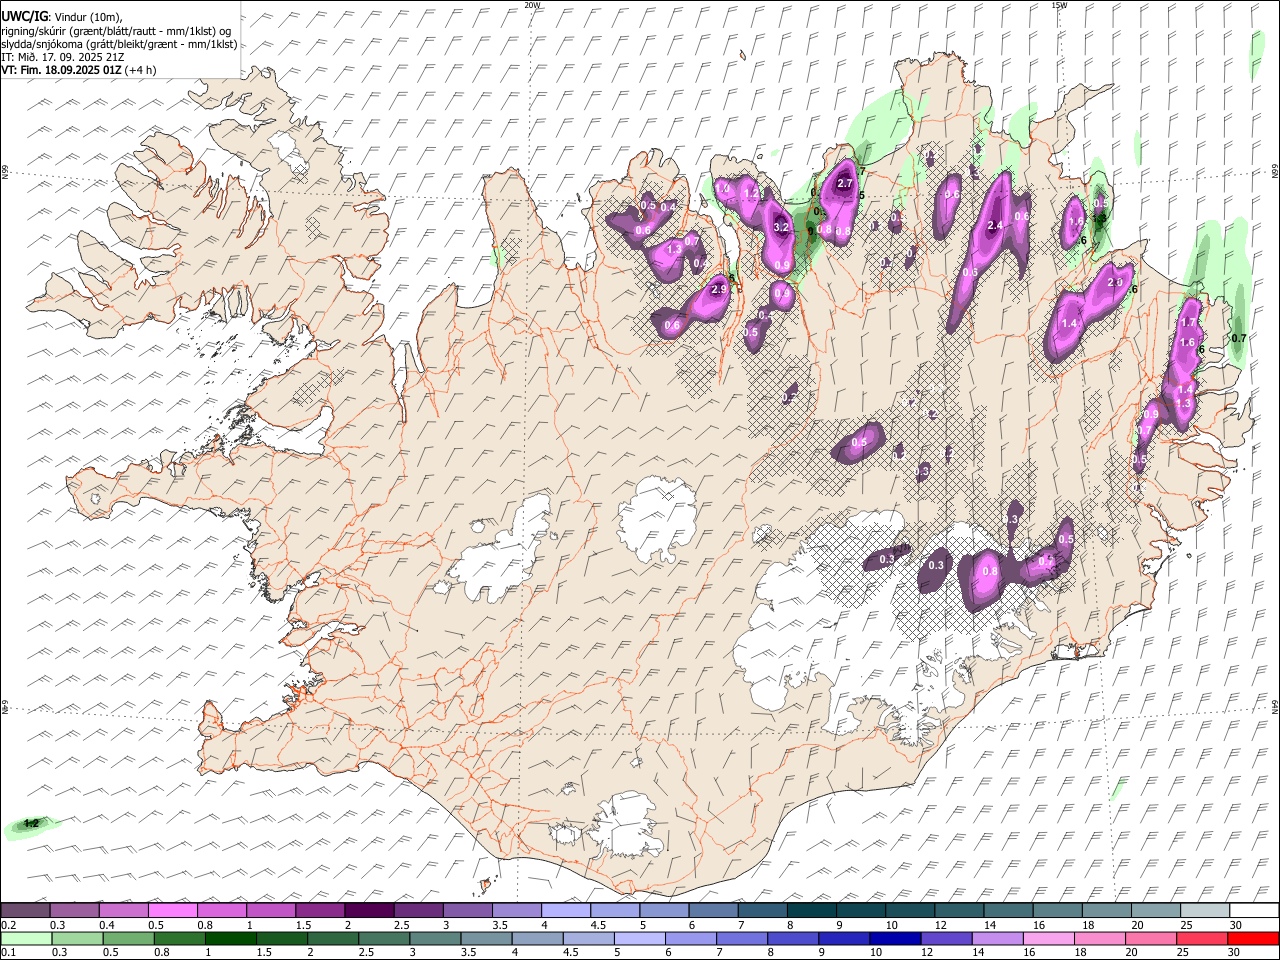Click the 1.7 snowfall value on the east coast
The width and height of the screenshot is (1280, 960).
tap(1189, 323)
